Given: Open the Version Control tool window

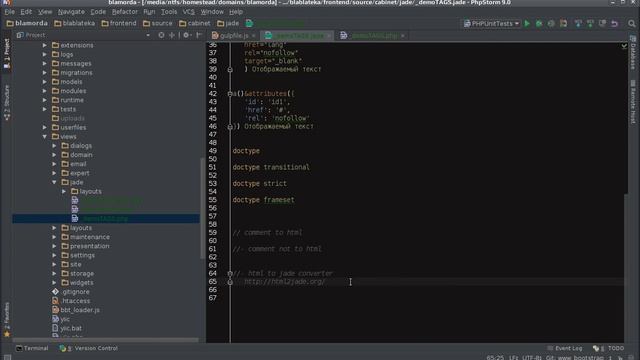Looking at the screenshot, I should pyautogui.click(x=89, y=348).
